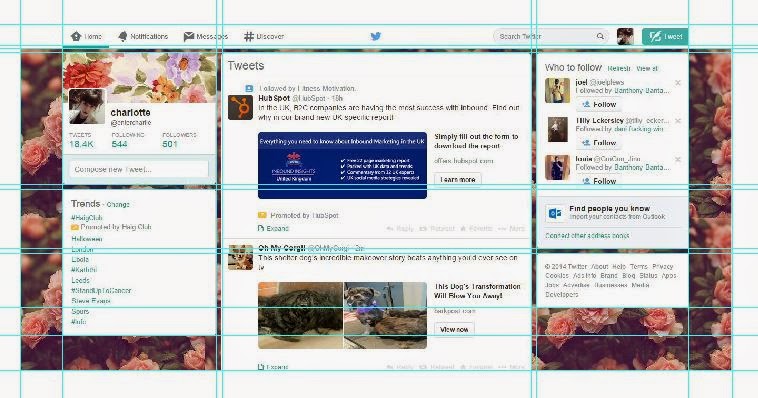The width and height of the screenshot is (758, 398).
Task: Click the search magnifier icon
Action: click(x=600, y=36)
